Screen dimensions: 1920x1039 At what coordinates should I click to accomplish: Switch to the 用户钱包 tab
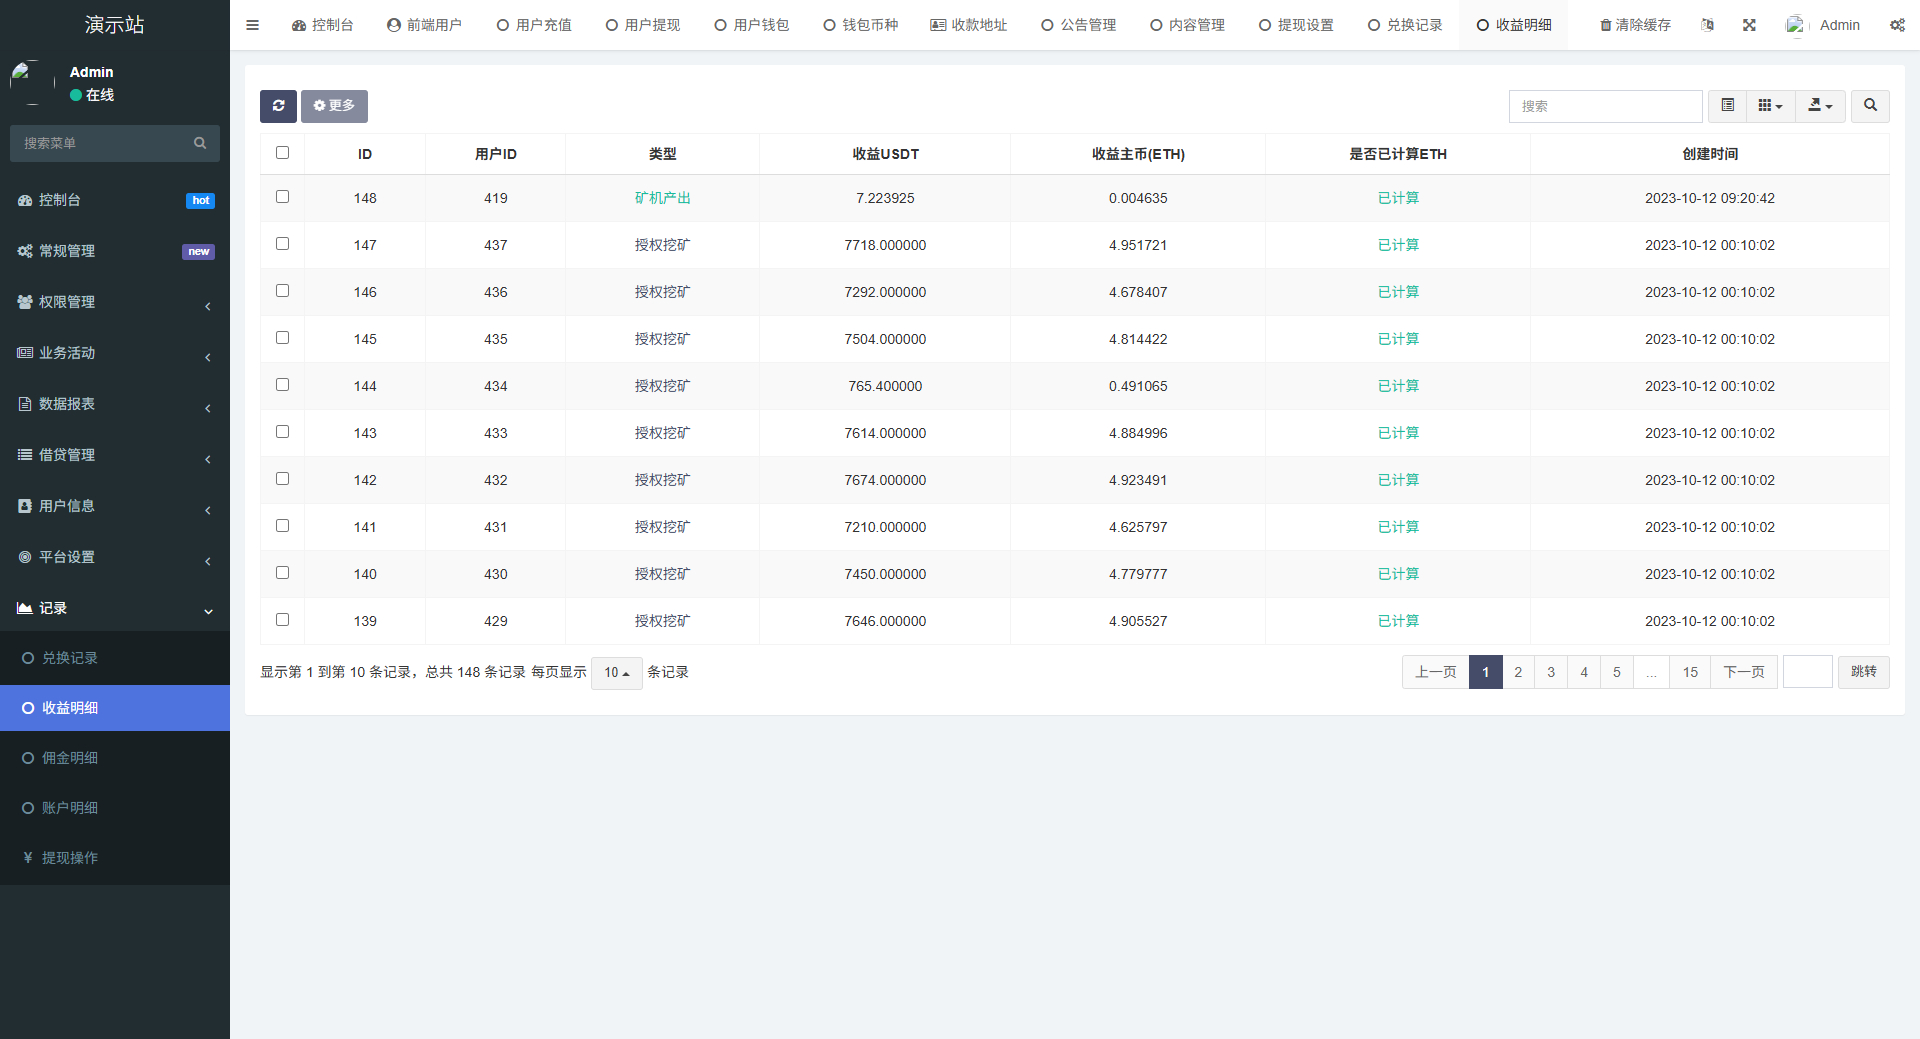(x=751, y=25)
